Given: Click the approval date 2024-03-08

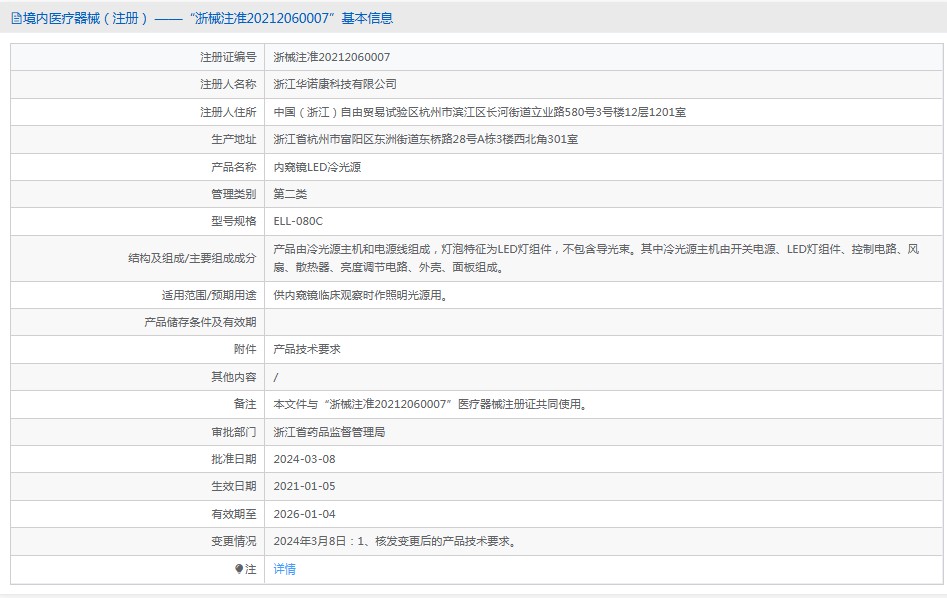Looking at the screenshot, I should (x=304, y=460).
